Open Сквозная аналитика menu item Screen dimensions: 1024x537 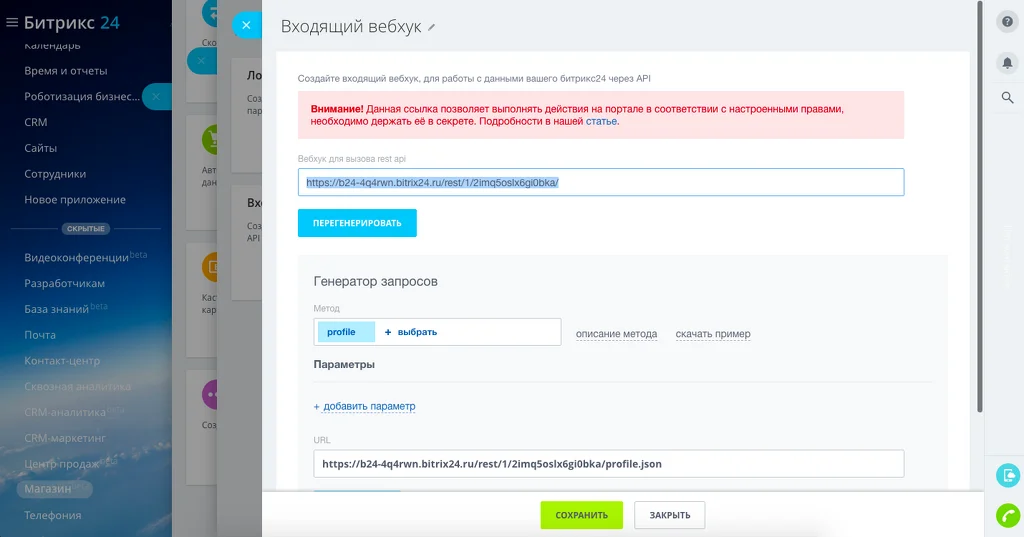(x=77, y=387)
